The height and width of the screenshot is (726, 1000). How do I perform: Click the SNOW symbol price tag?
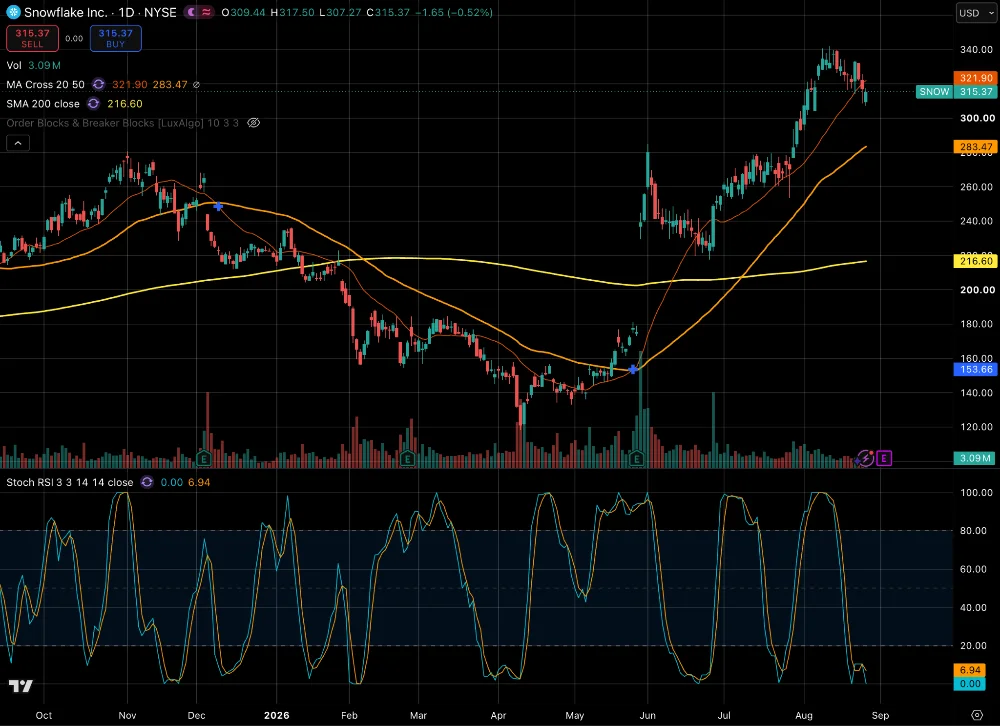point(934,91)
